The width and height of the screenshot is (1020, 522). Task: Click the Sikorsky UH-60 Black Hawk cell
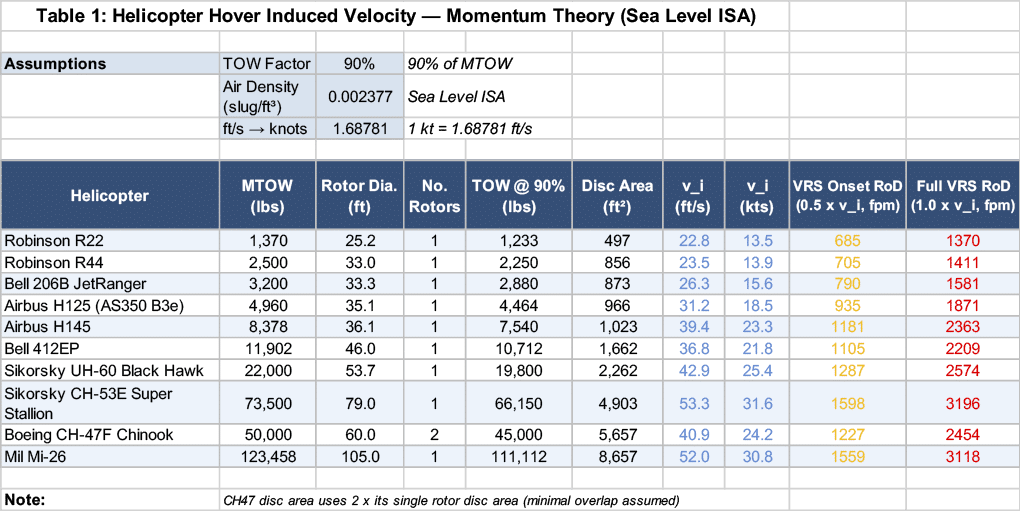(111, 370)
